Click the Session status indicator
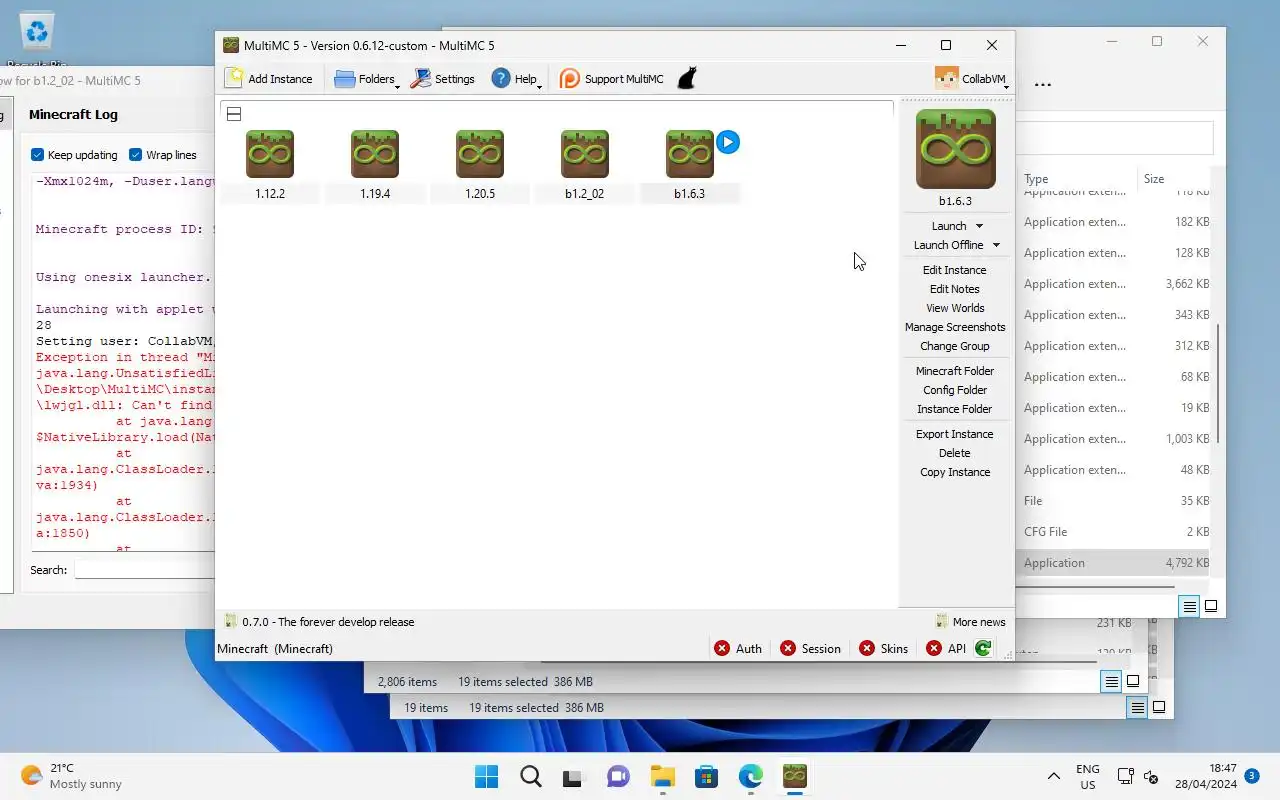This screenshot has height=800, width=1280. 810,649
